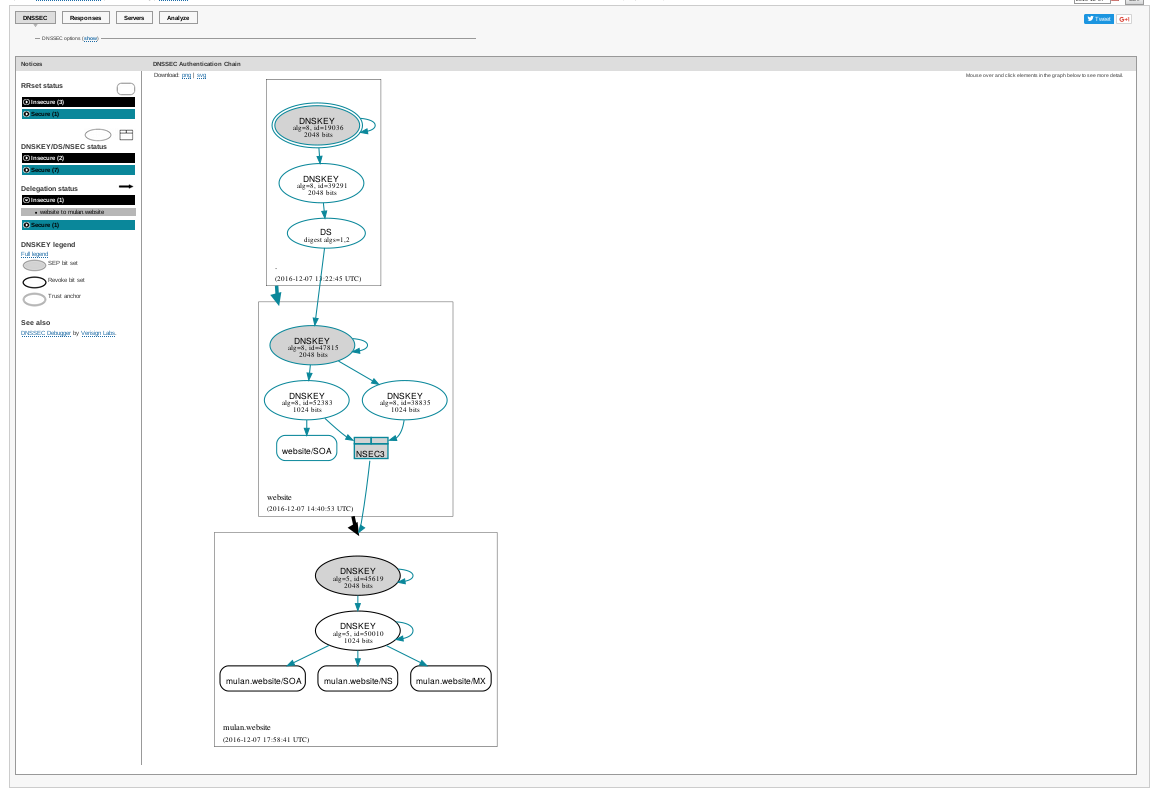Select root DNSKEY node with id 19036
Screen dimensions: 1156x791
coord(318,126)
